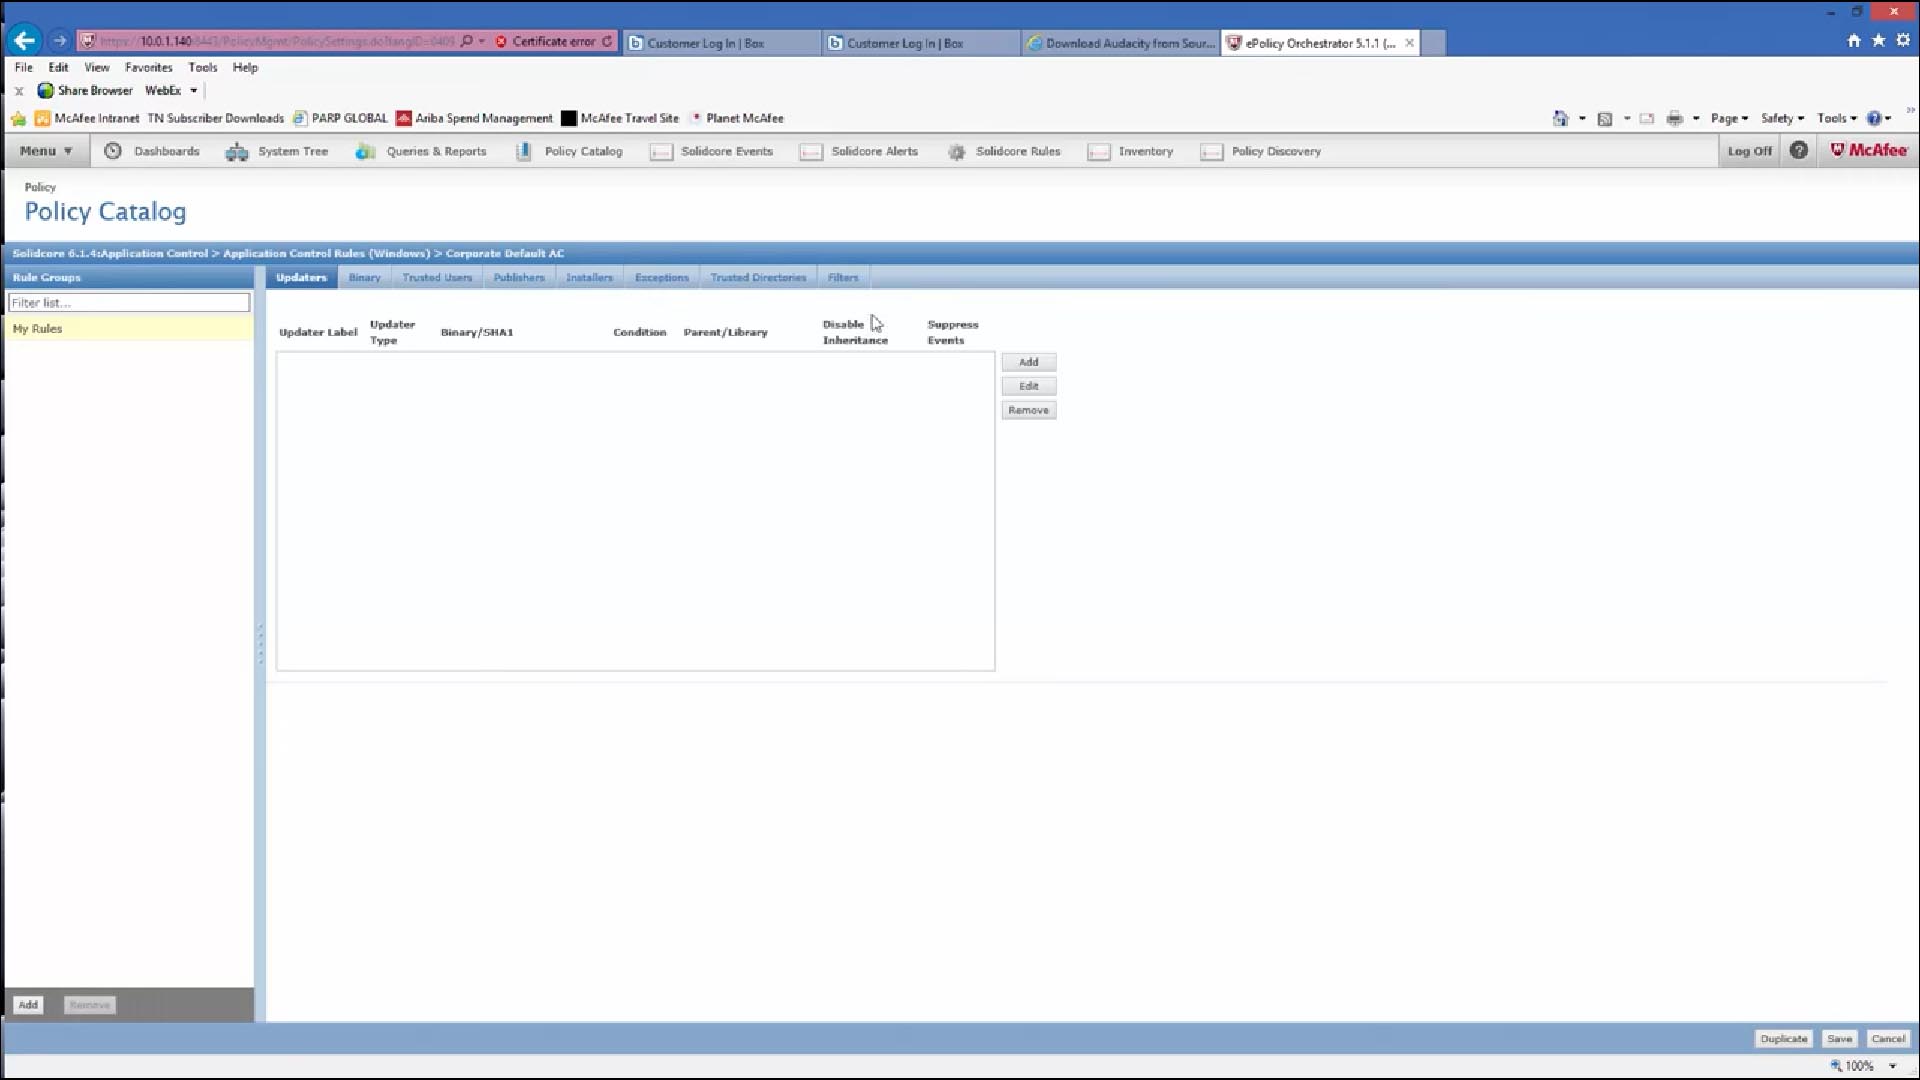Click the favorites star icon

[x=1878, y=41]
